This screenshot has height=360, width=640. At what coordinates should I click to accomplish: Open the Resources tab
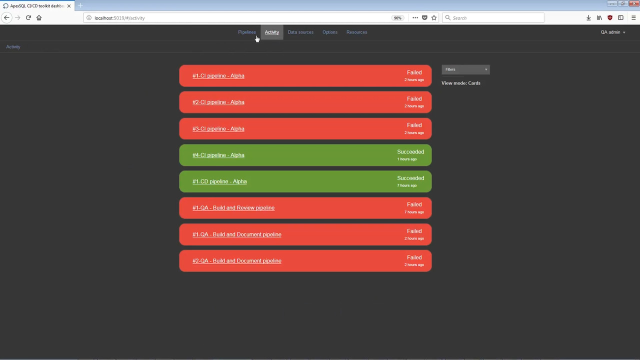tap(357, 32)
